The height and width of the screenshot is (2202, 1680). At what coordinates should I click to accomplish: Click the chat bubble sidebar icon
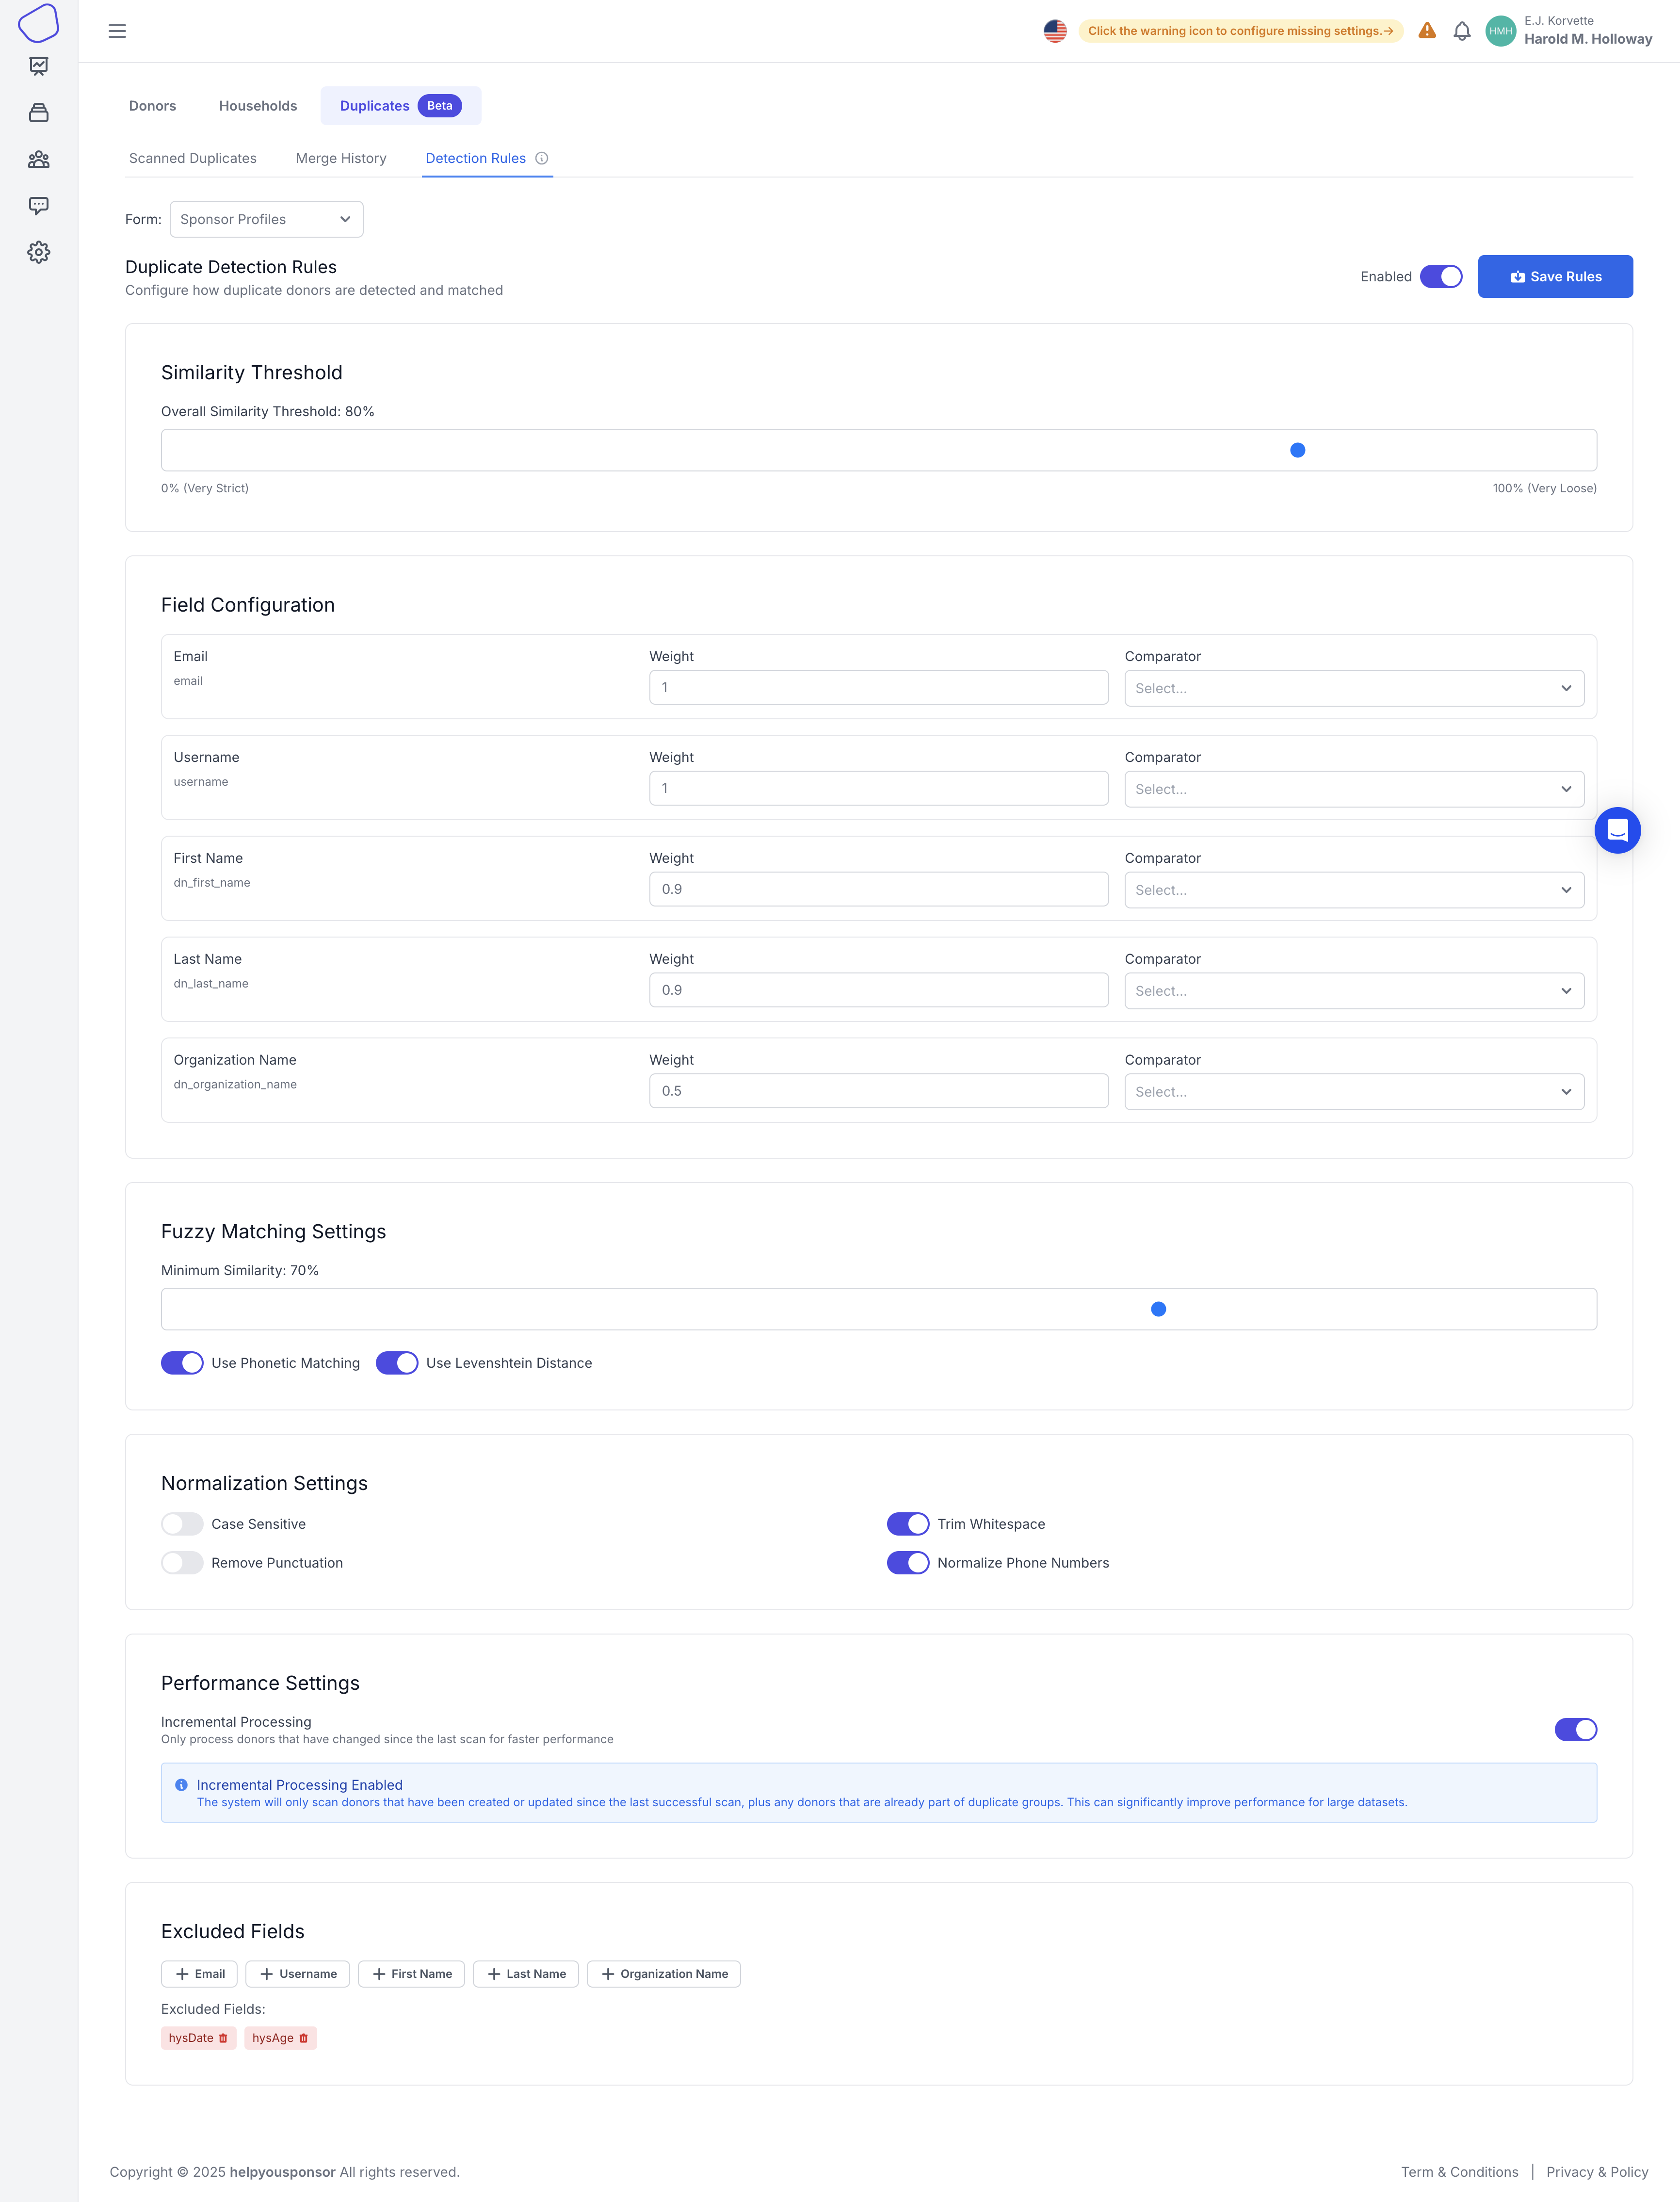[x=39, y=206]
